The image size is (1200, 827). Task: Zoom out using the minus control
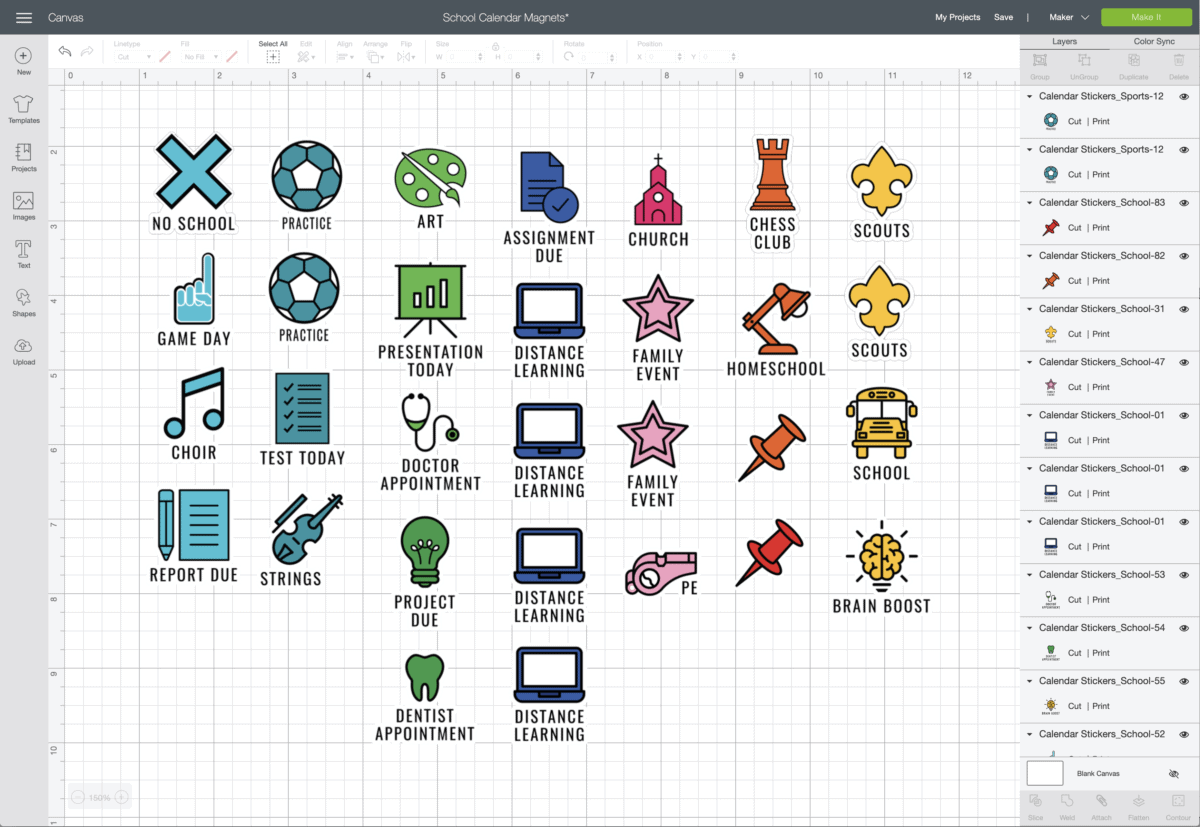(x=77, y=797)
